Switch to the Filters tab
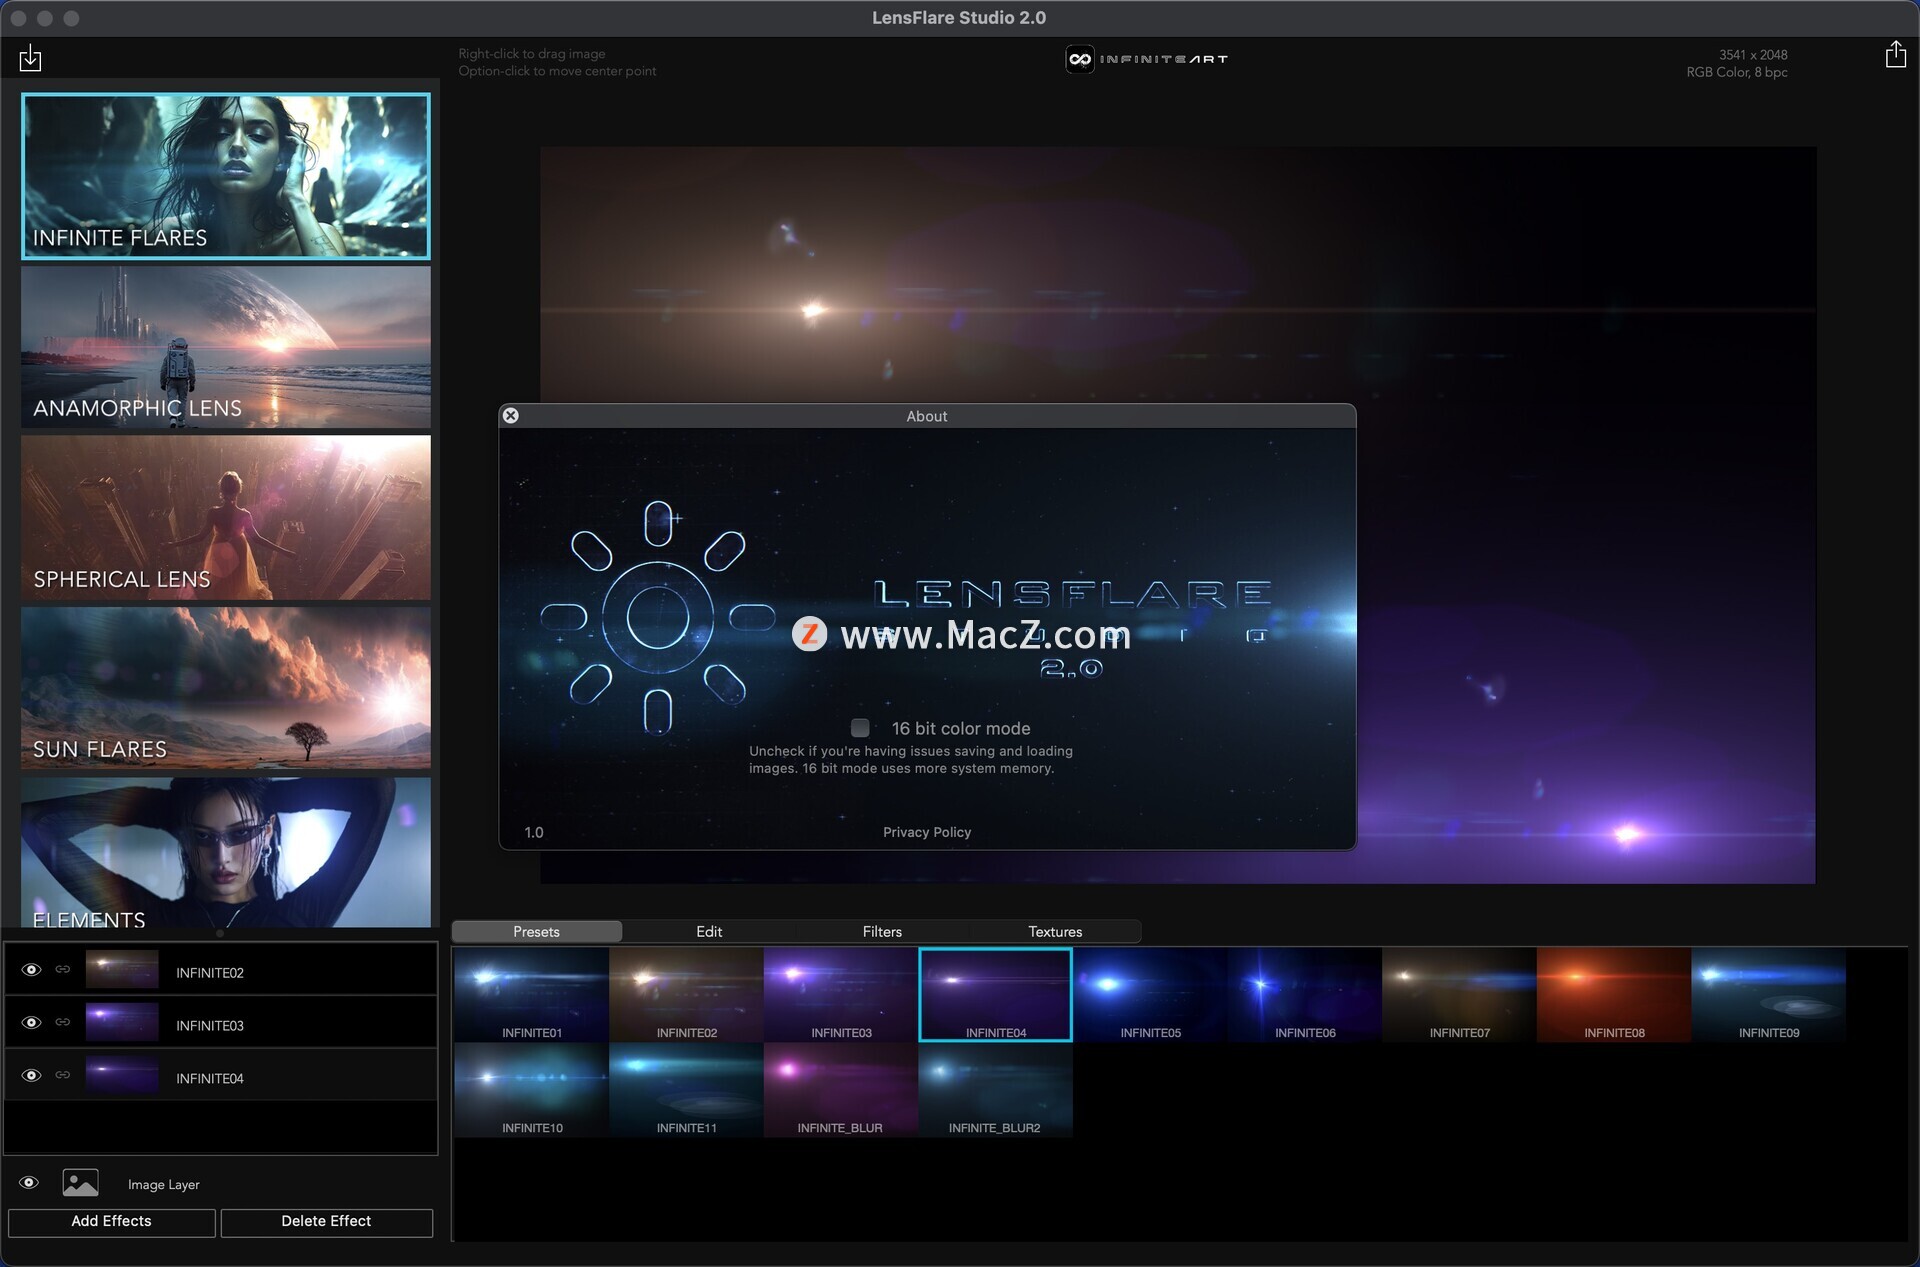 pos(882,931)
